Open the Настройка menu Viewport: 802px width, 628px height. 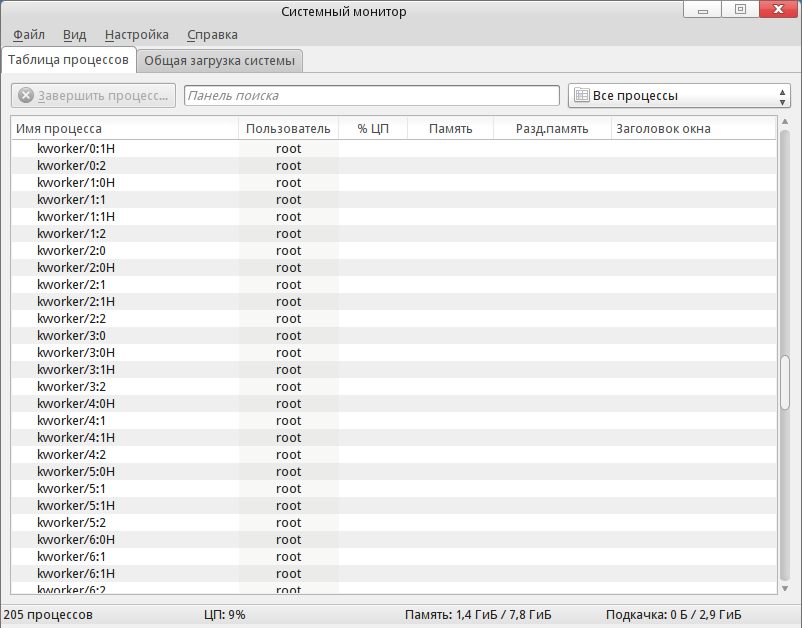click(137, 35)
